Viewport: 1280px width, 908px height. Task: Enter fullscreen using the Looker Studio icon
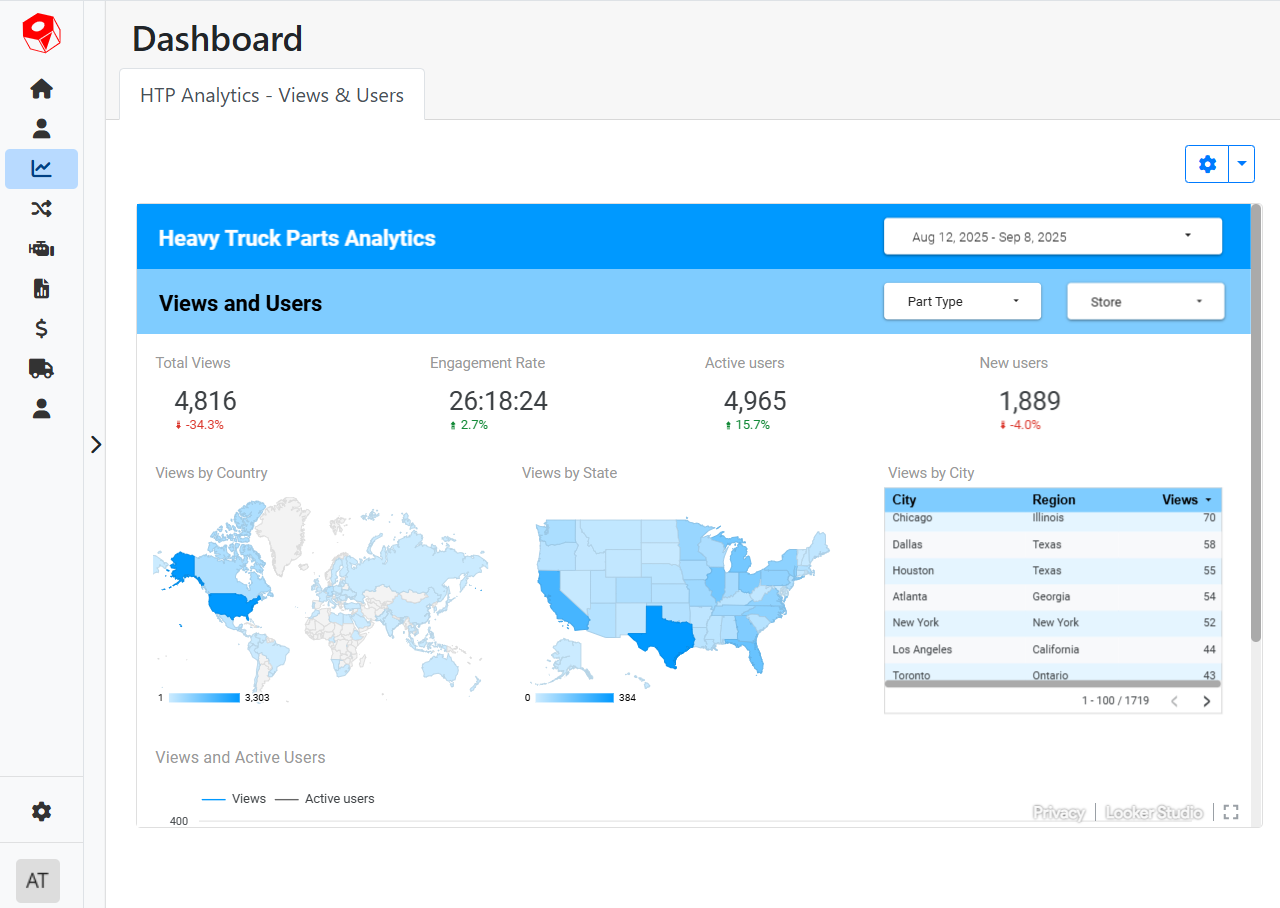(1231, 812)
